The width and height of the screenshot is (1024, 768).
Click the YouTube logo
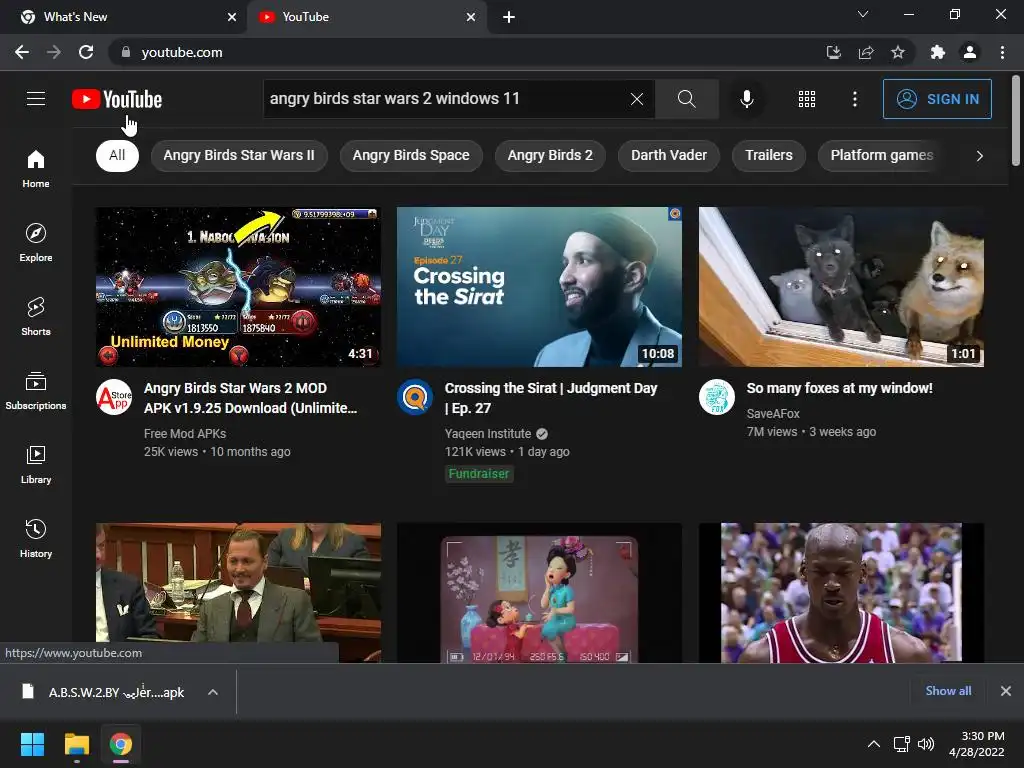(117, 99)
